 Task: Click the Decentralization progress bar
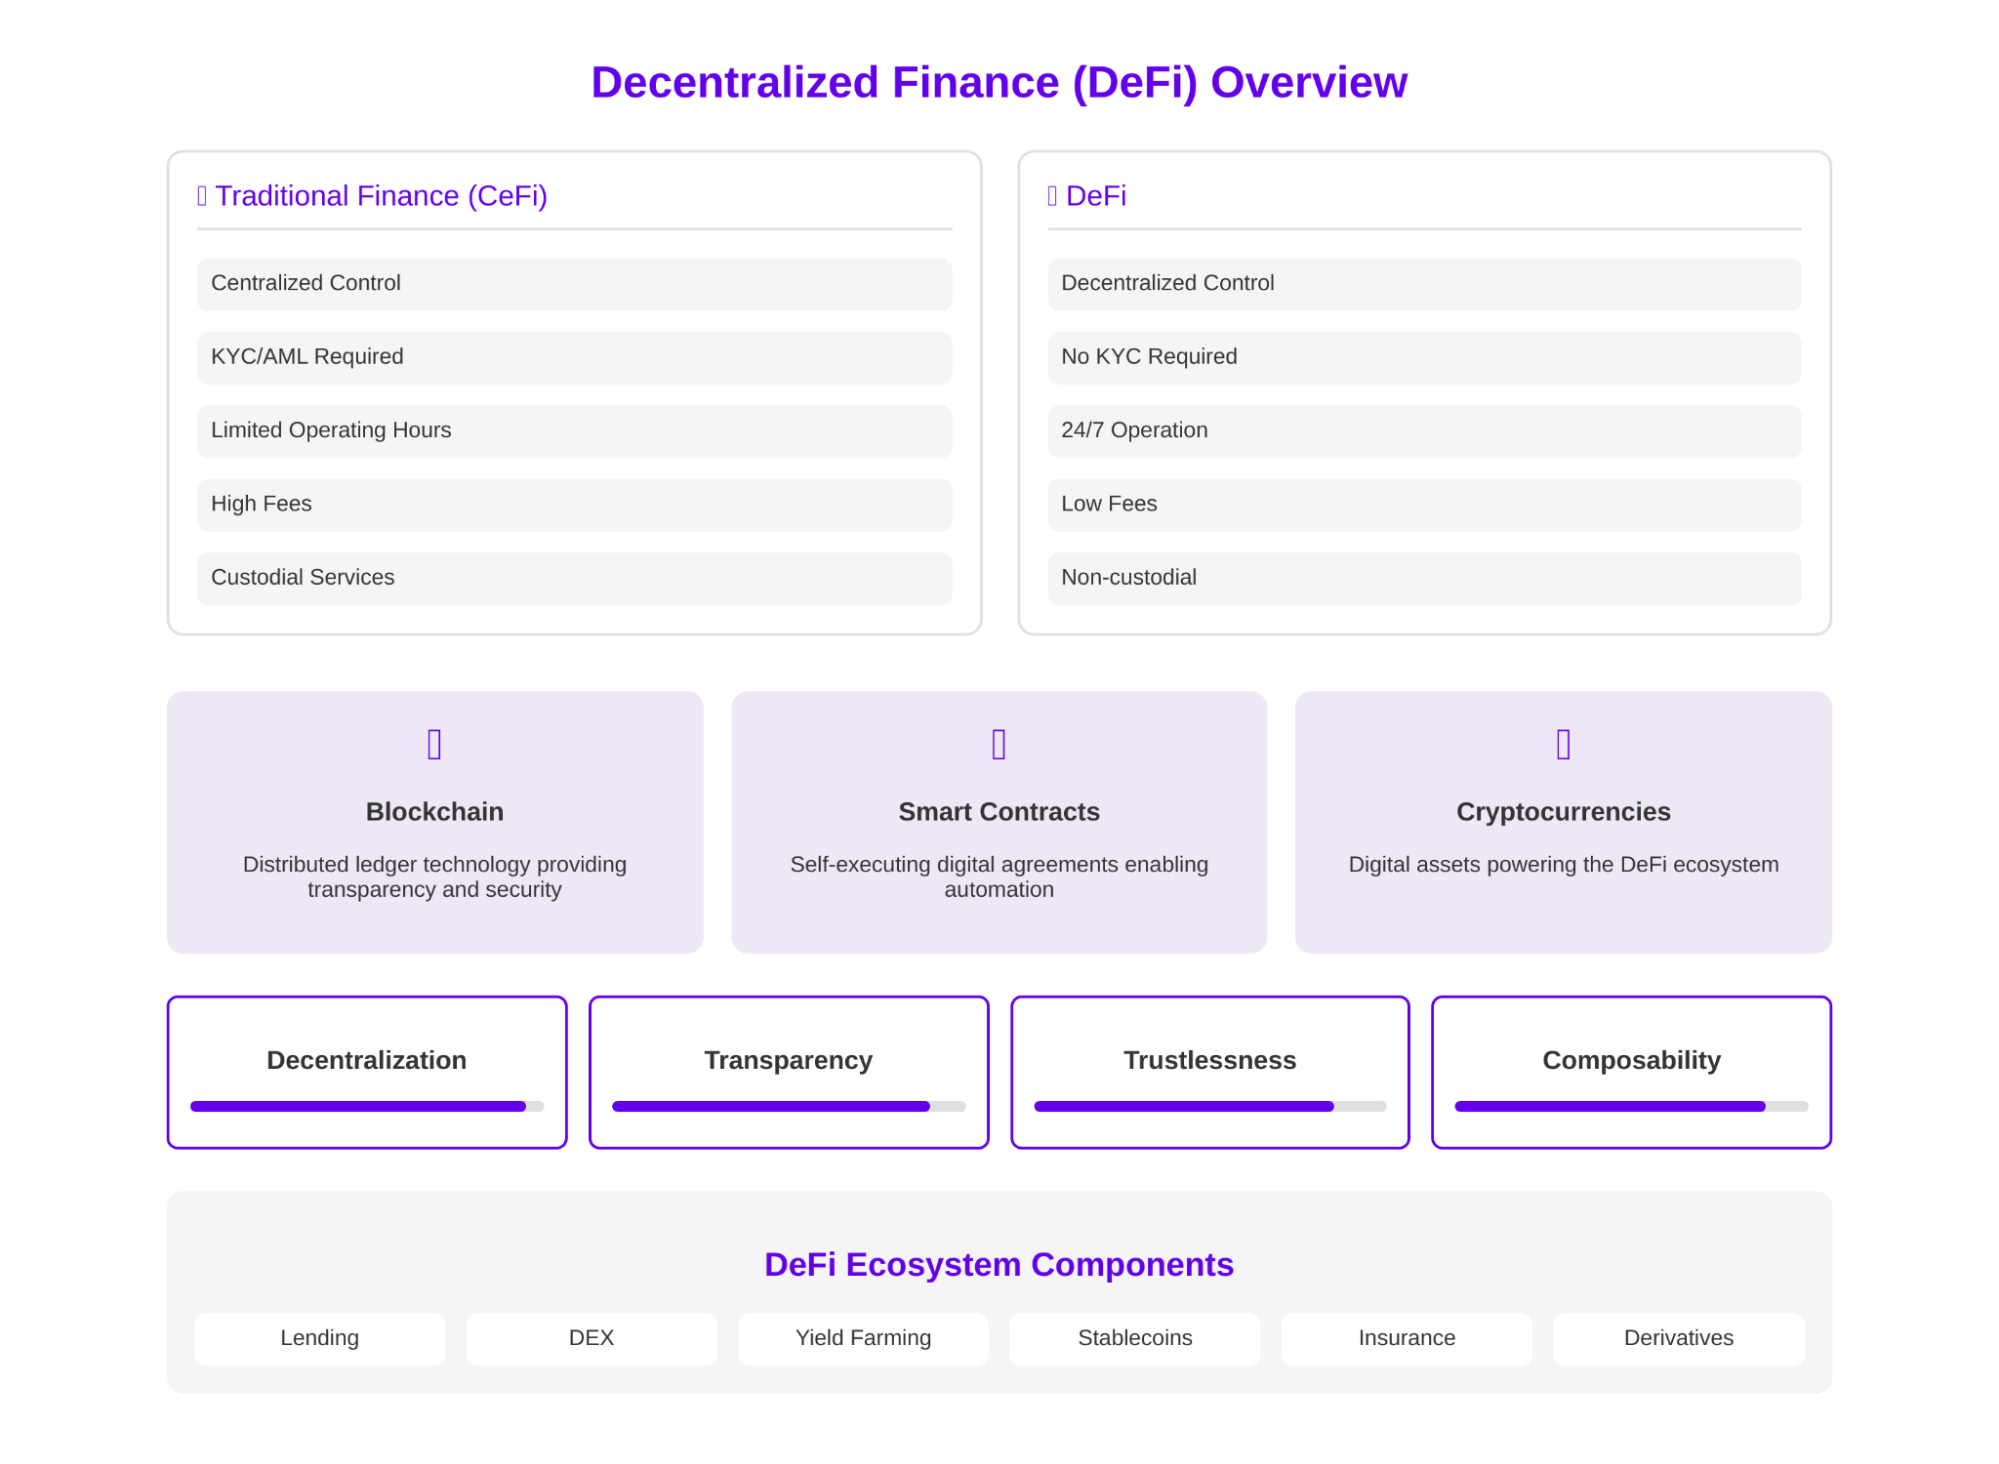click(367, 1106)
